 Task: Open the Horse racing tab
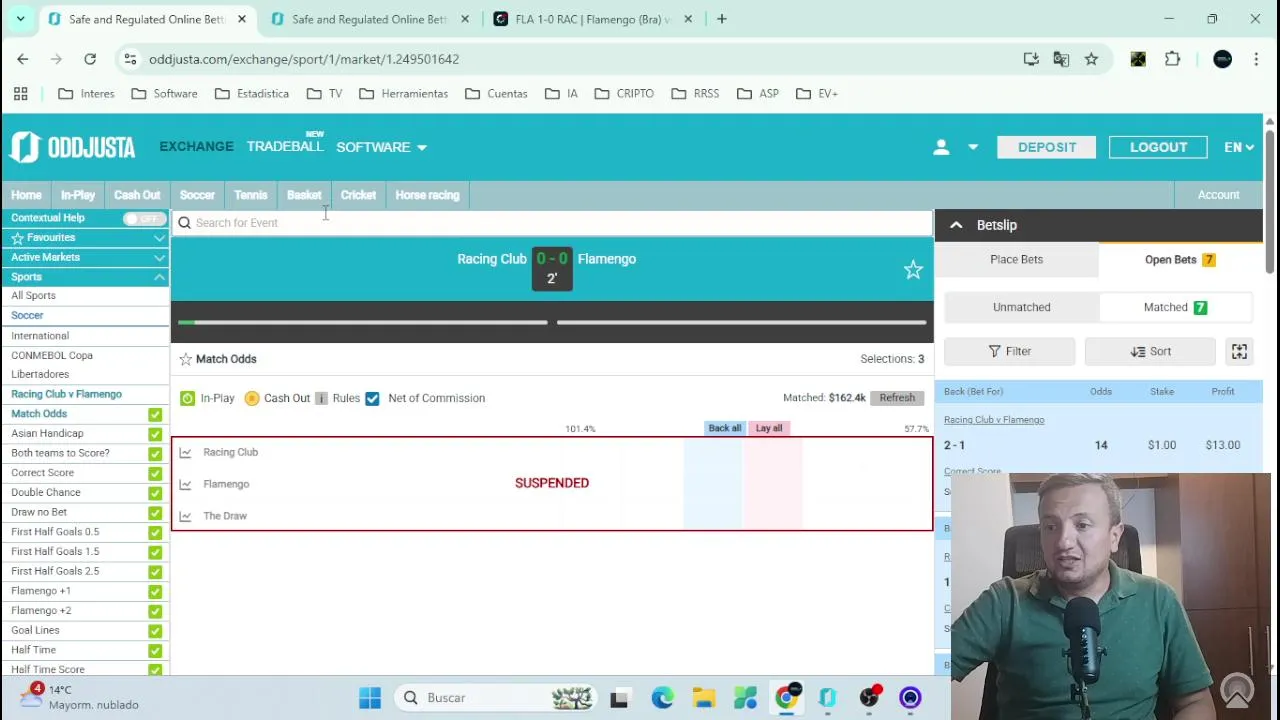click(427, 195)
